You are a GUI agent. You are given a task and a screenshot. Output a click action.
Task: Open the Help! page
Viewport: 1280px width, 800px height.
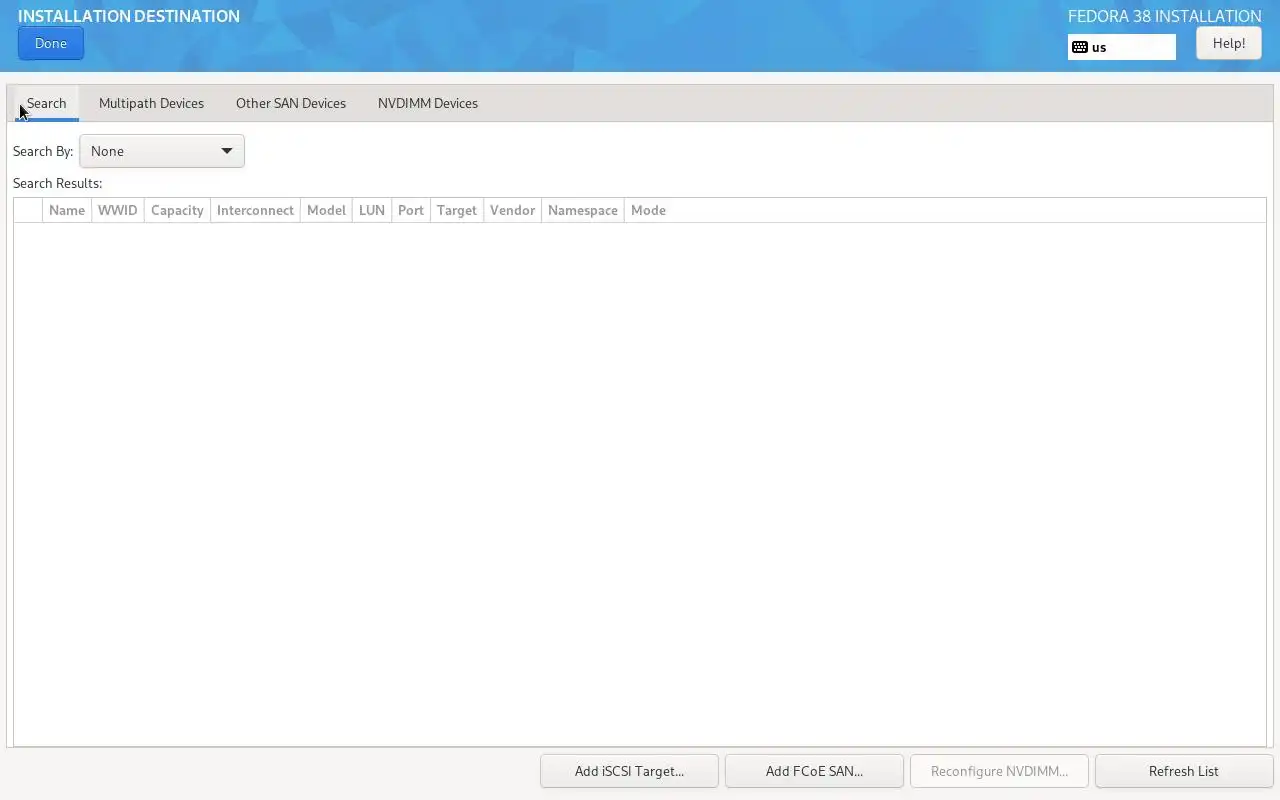tap(1228, 43)
